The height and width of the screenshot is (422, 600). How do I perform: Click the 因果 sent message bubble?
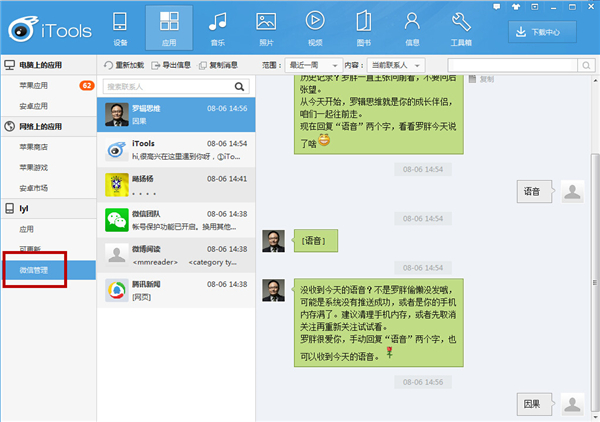tap(535, 404)
